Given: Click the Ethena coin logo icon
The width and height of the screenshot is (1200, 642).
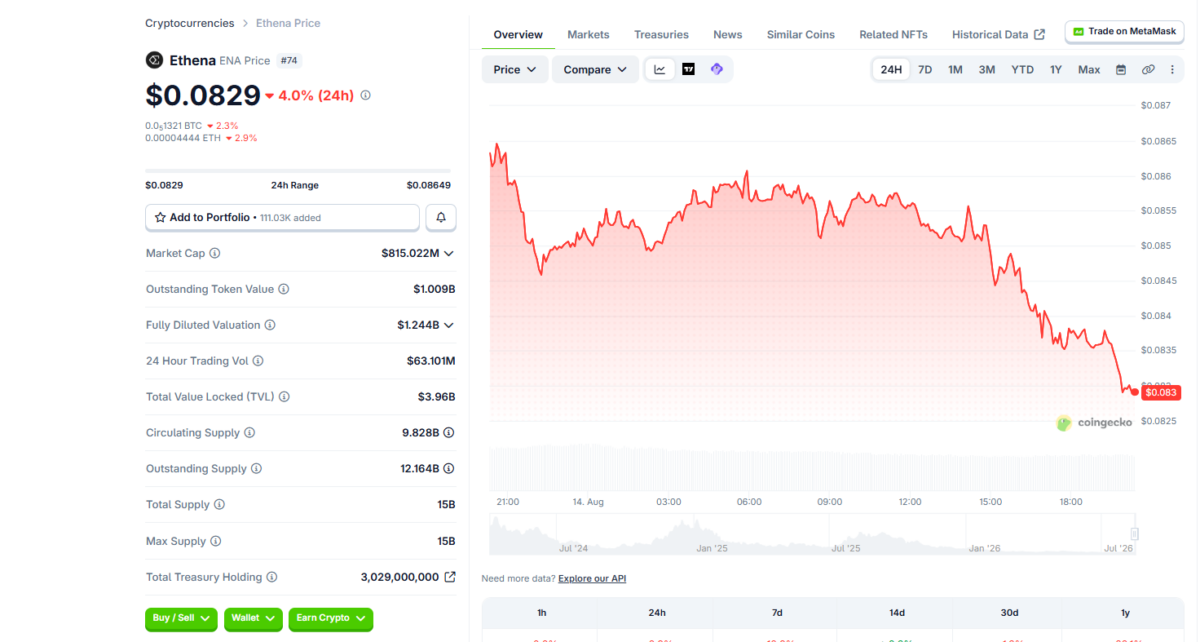Looking at the screenshot, I should 154,60.
